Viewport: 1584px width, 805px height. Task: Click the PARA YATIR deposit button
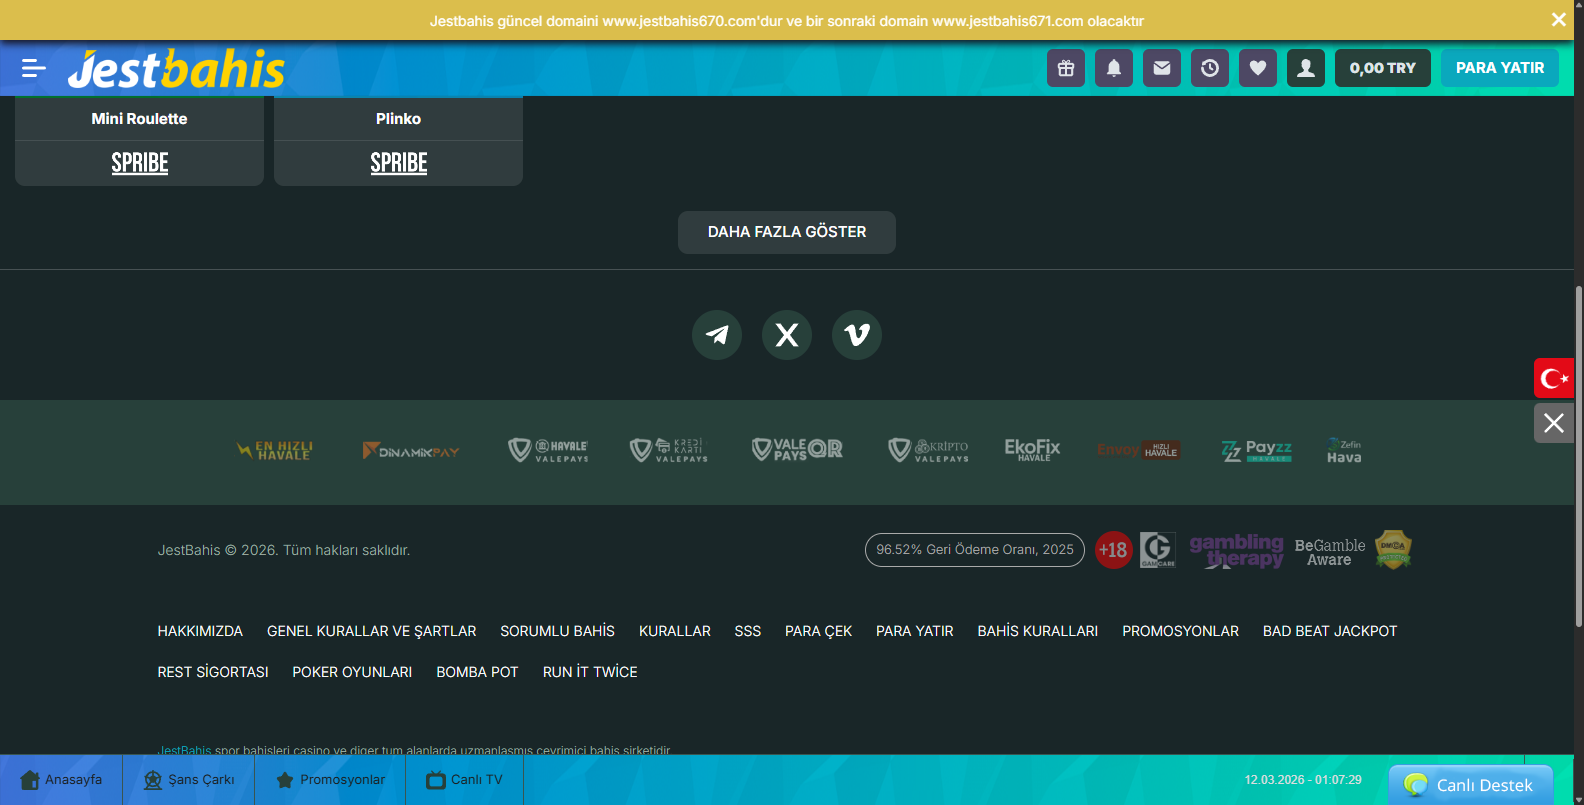(1499, 68)
